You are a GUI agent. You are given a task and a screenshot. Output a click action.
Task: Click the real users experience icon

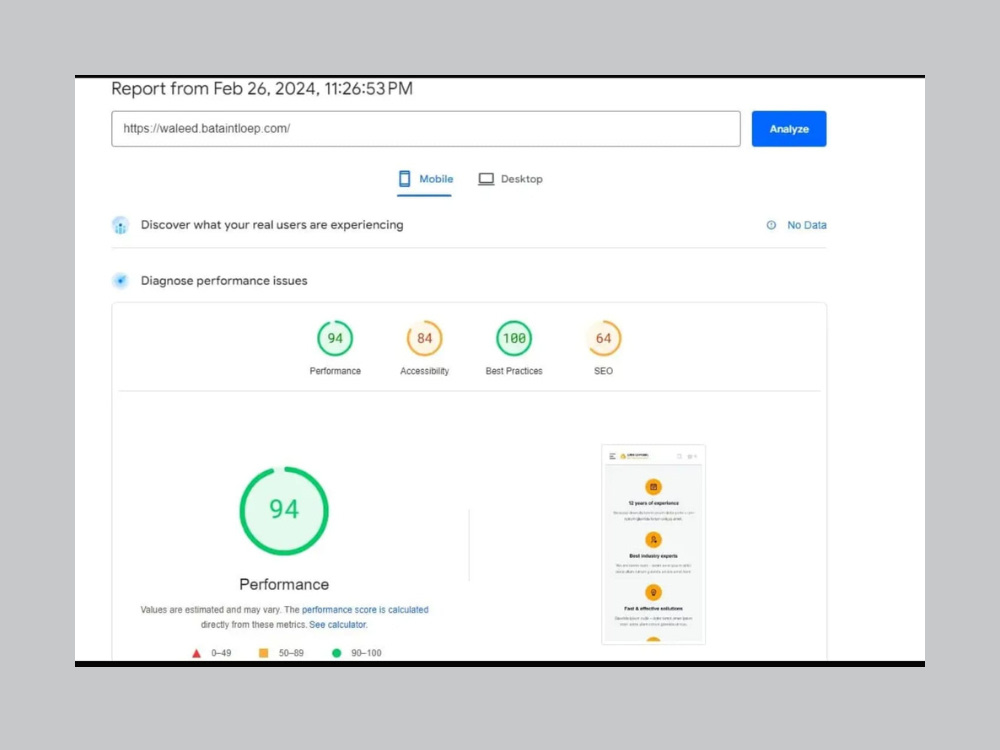tap(121, 225)
